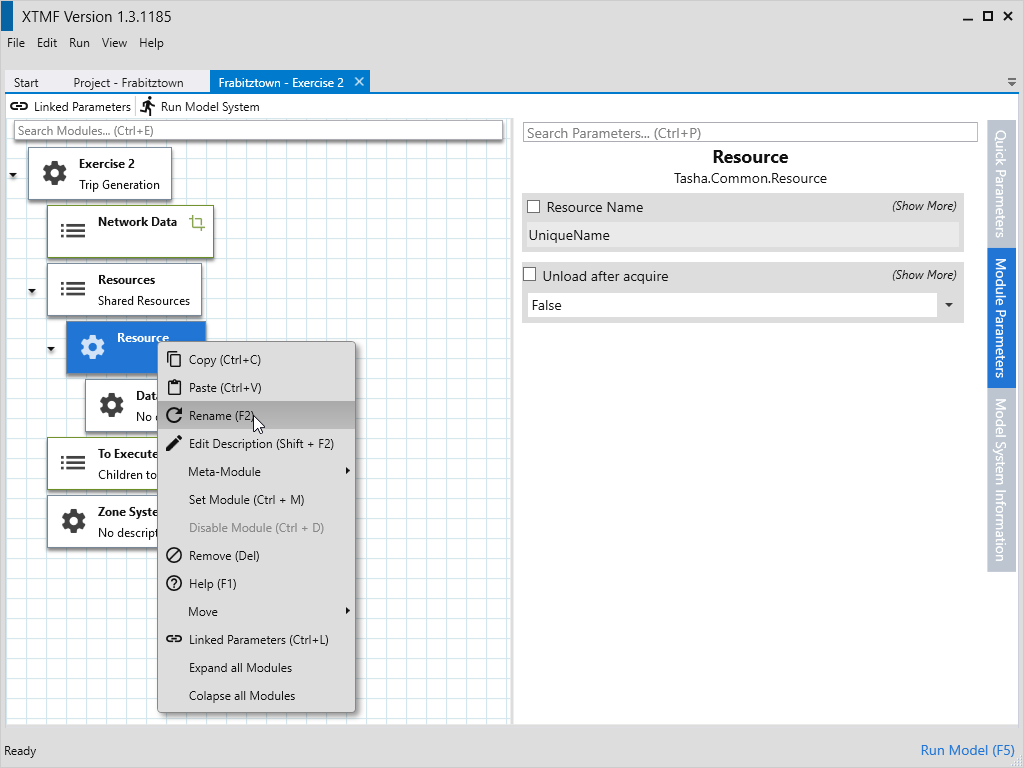Viewport: 1024px width, 768px height.
Task: Click the Remove prohibition icon
Action: pyautogui.click(x=174, y=556)
